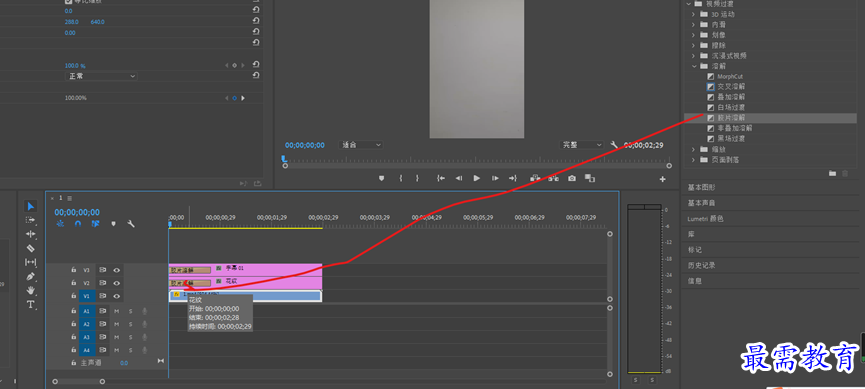Toggle insert sequences as nests button

pos(61,224)
